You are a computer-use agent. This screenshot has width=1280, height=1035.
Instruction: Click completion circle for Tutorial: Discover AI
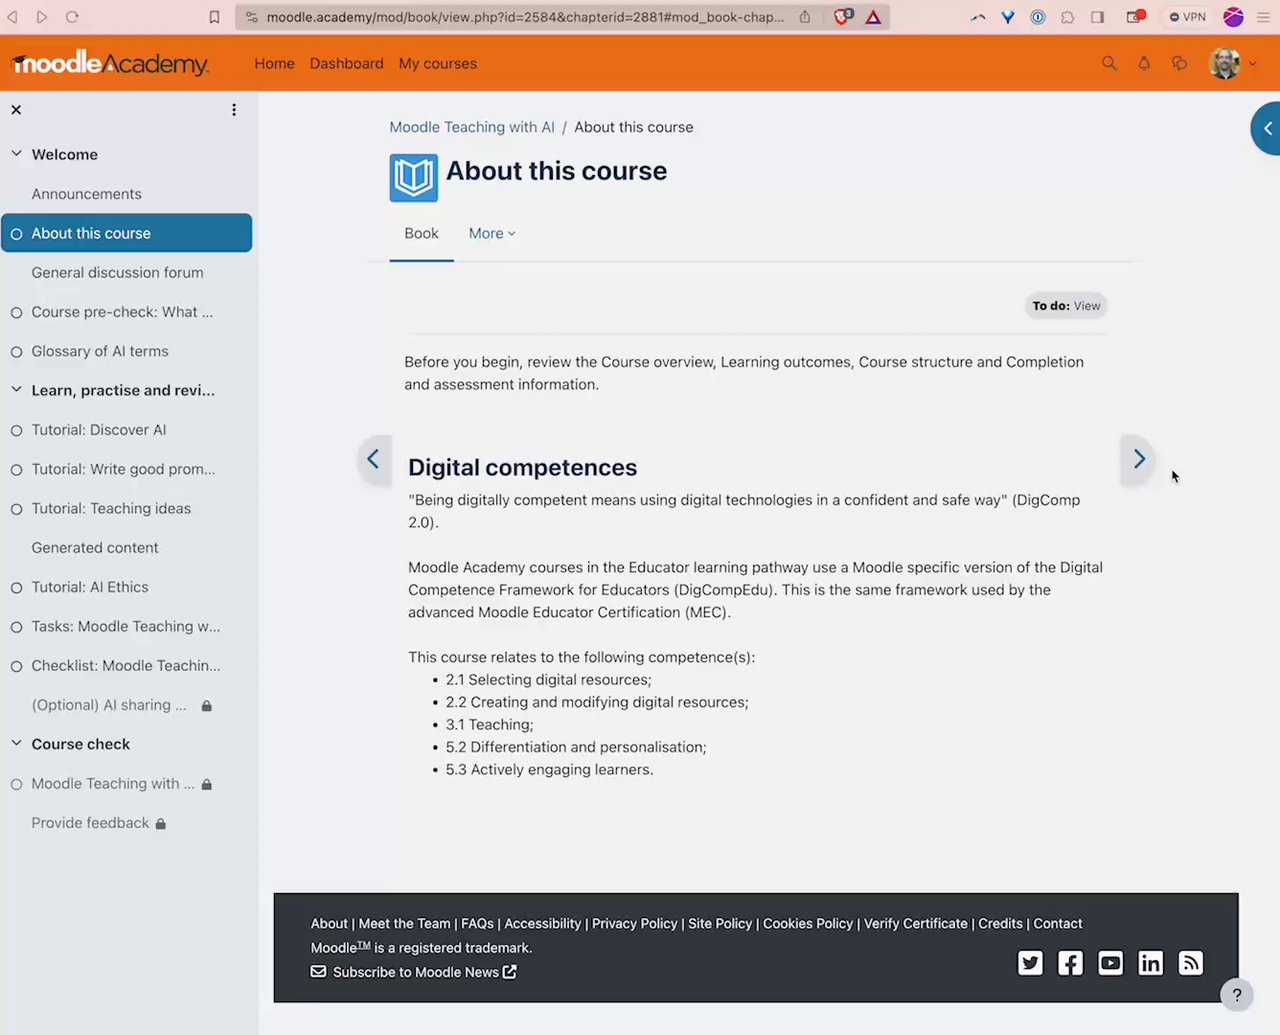(x=16, y=431)
